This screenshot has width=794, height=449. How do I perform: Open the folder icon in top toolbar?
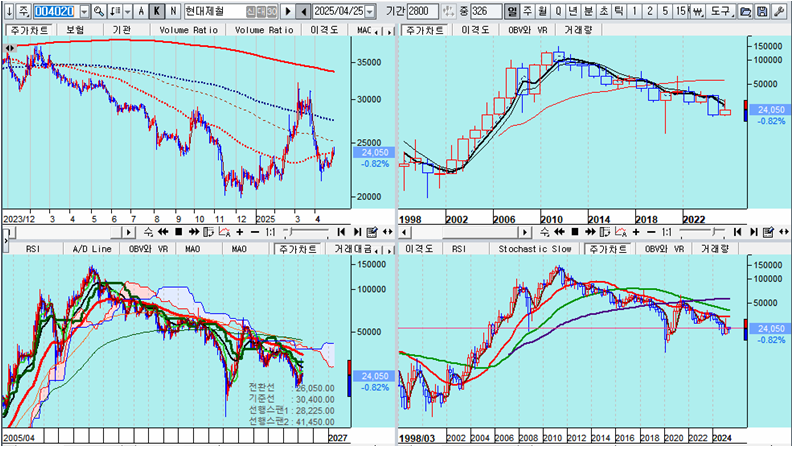745,11
